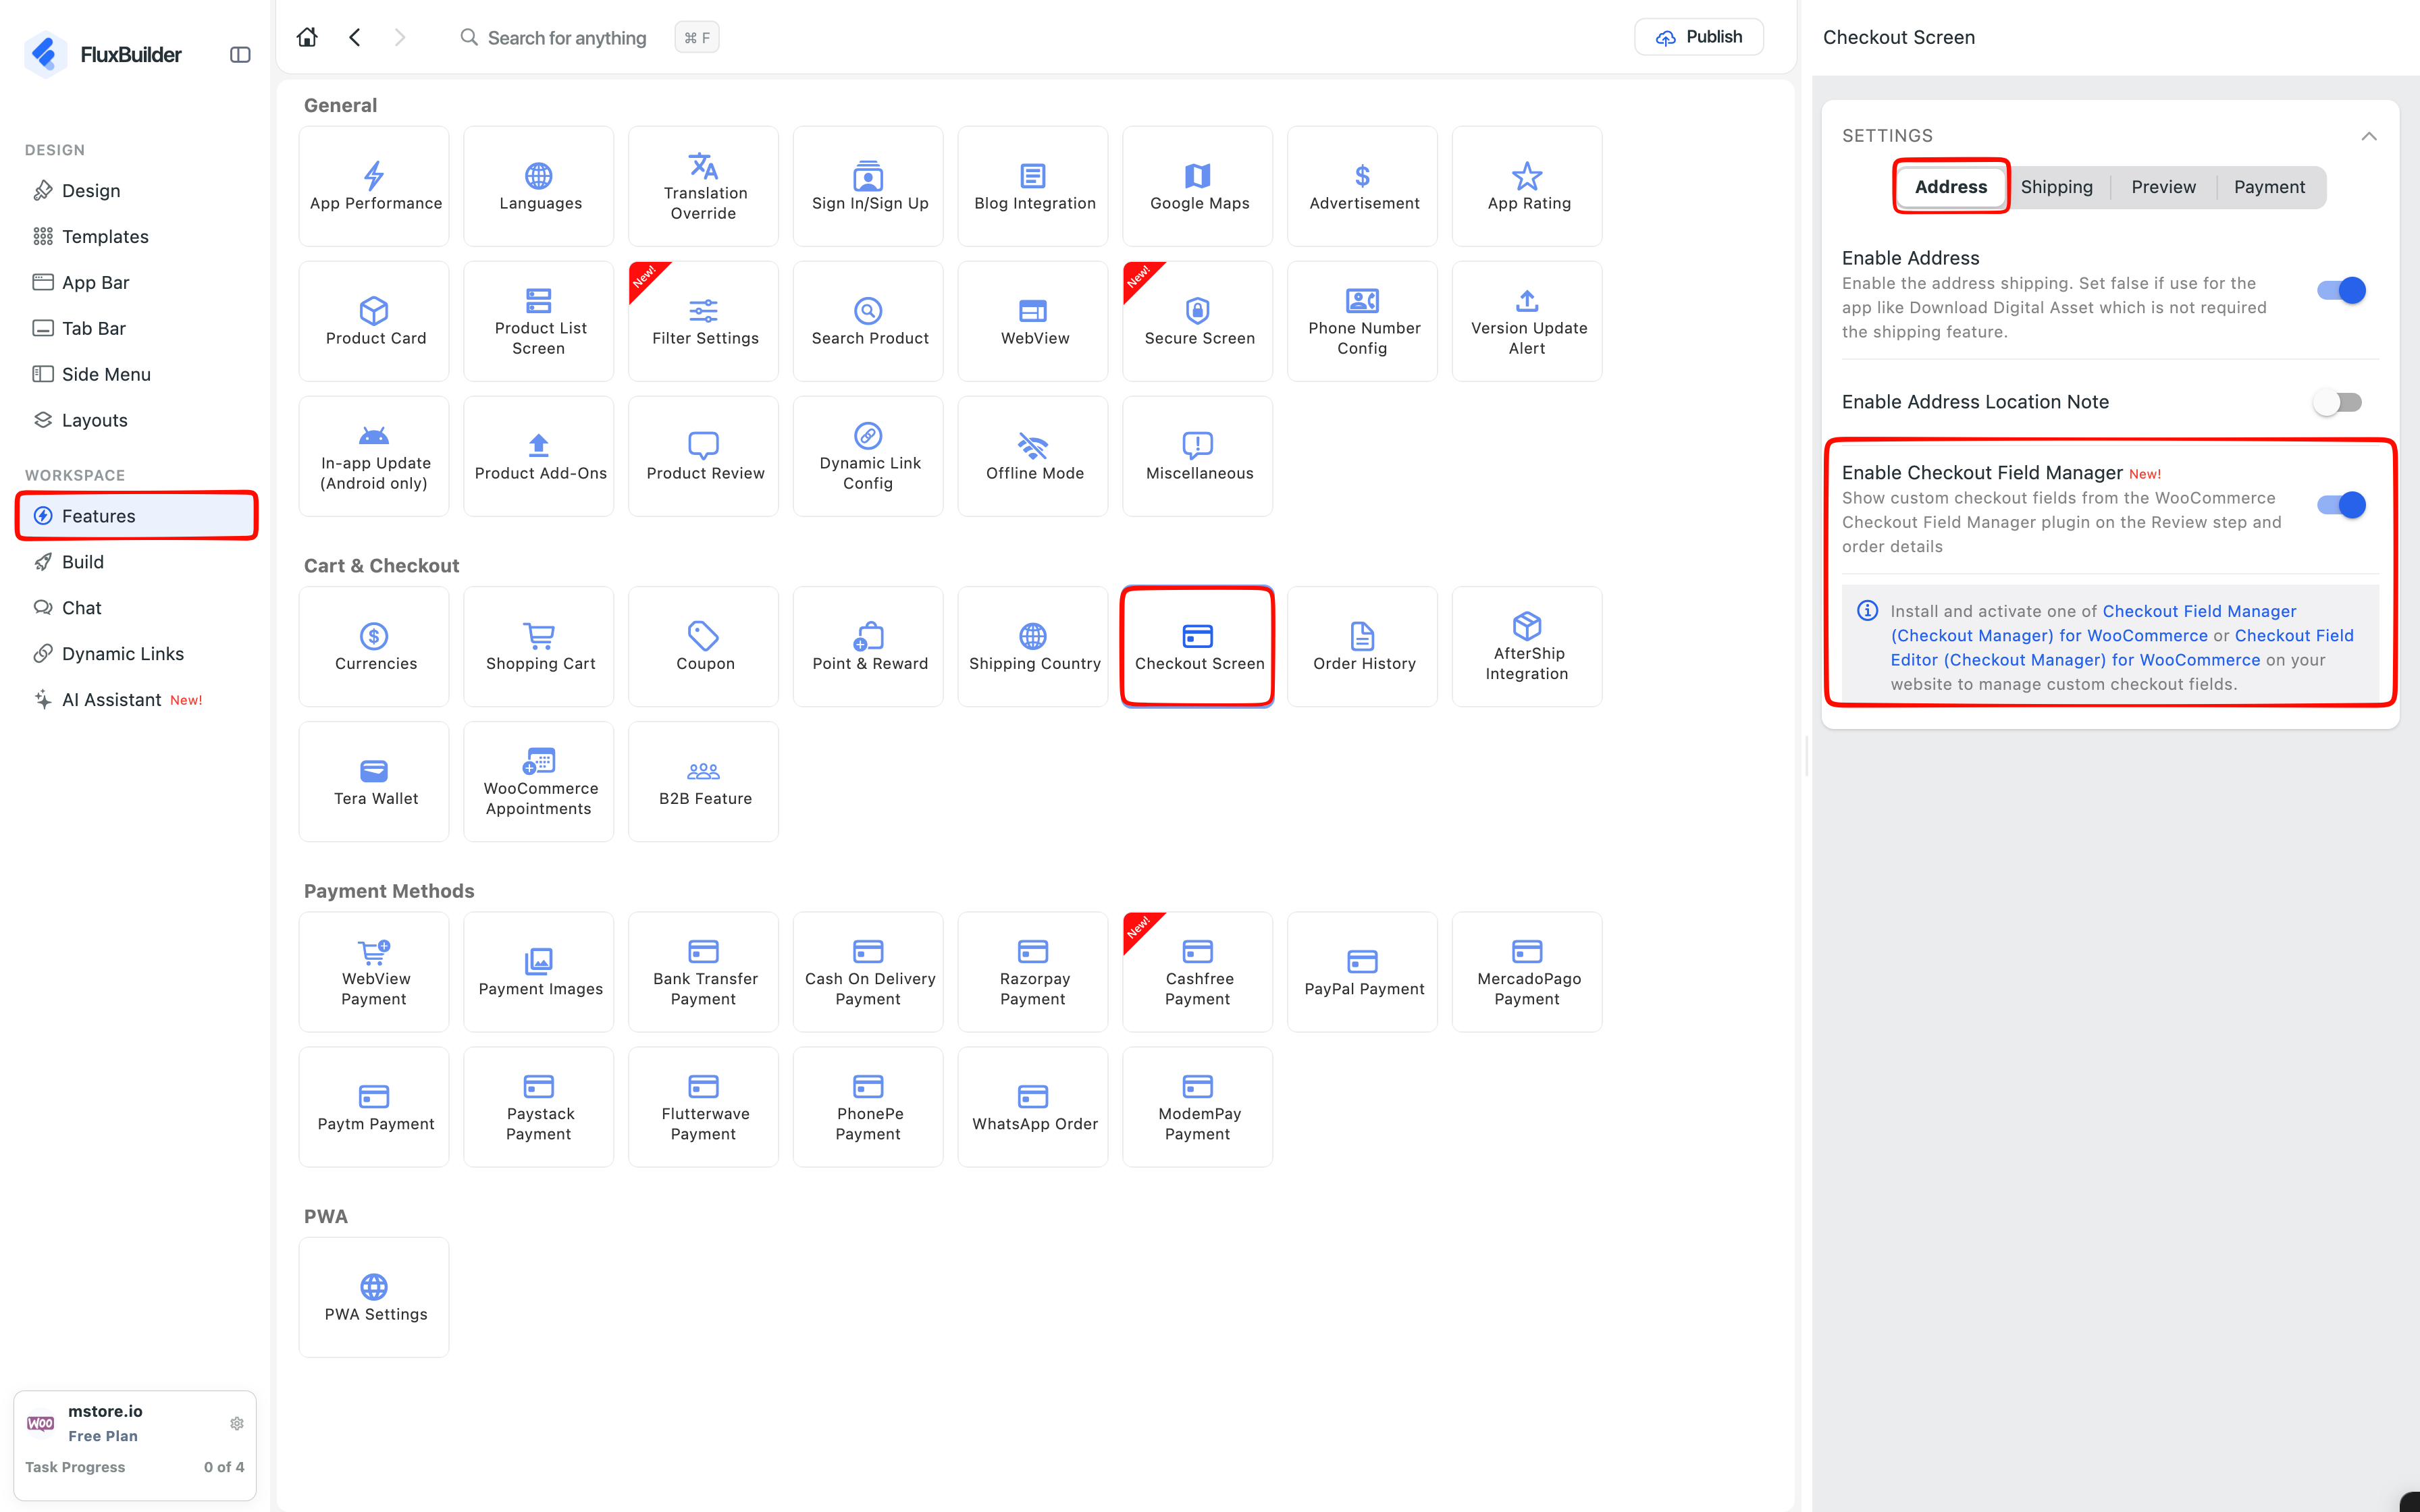
Task: Open Point & Reward card
Action: [868, 646]
